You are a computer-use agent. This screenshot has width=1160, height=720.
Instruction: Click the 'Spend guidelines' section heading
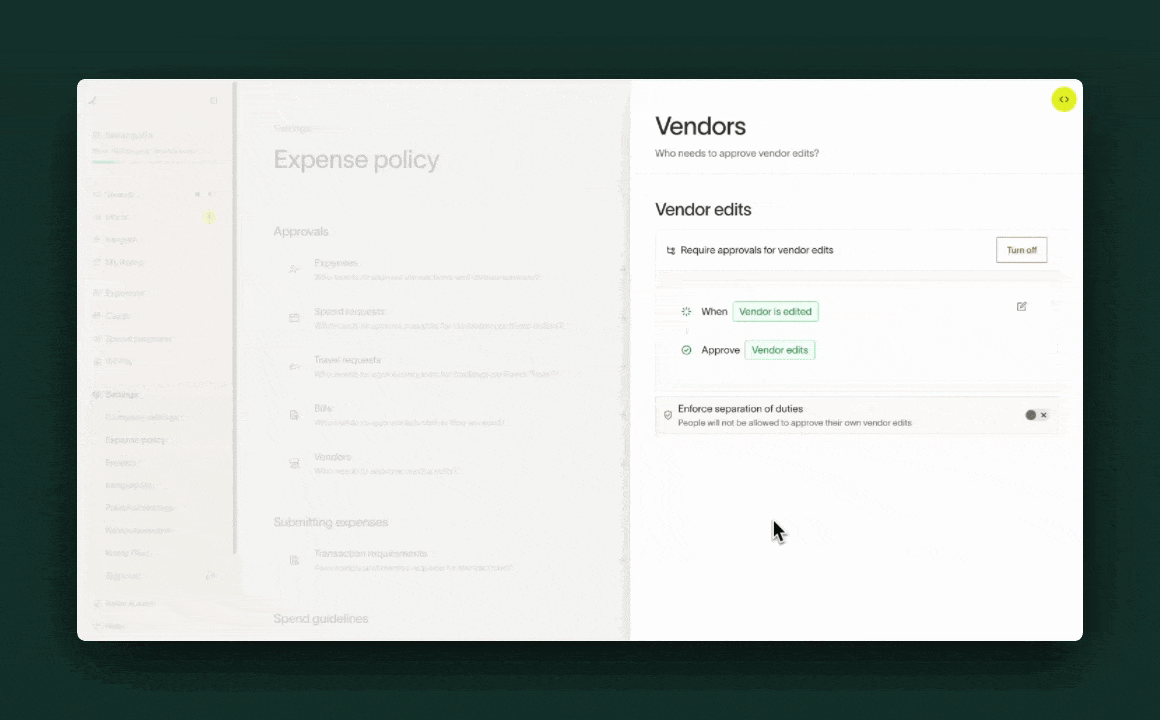coord(320,619)
